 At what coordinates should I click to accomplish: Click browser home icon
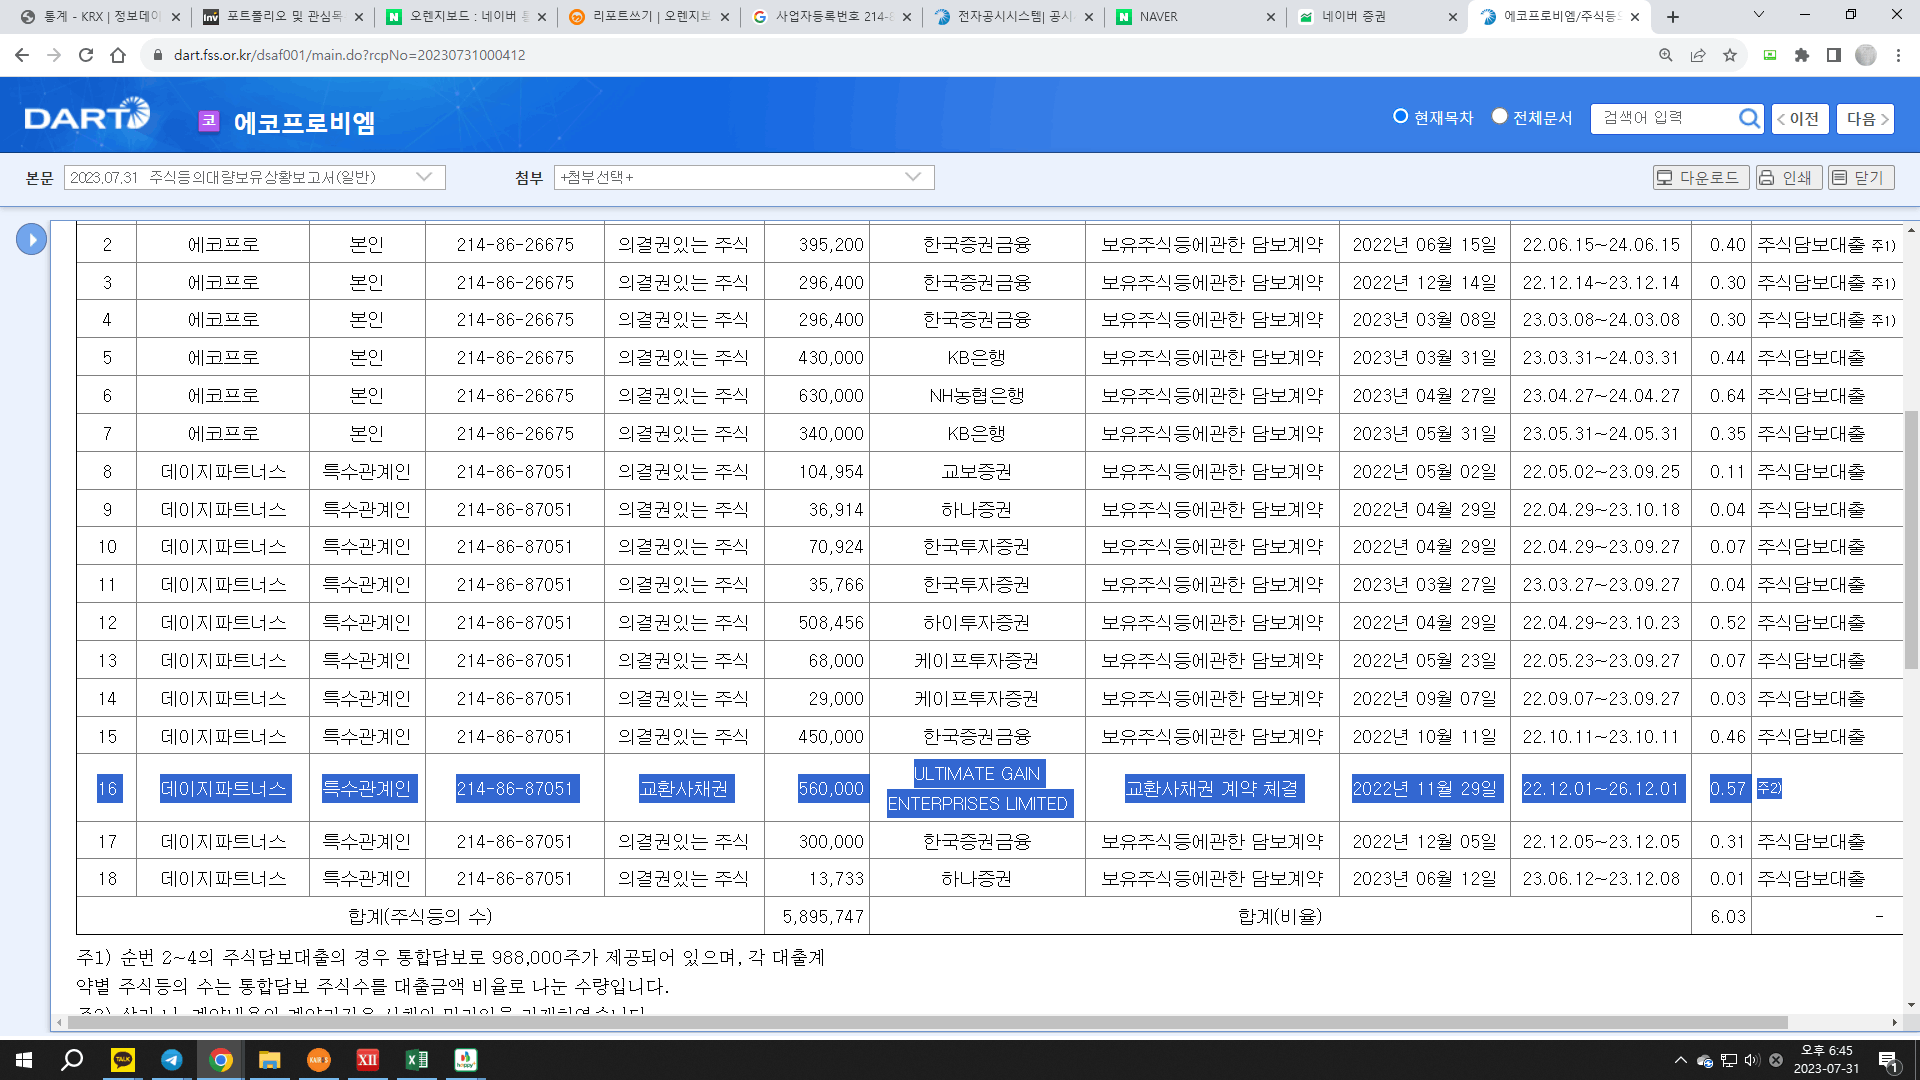pos(118,55)
